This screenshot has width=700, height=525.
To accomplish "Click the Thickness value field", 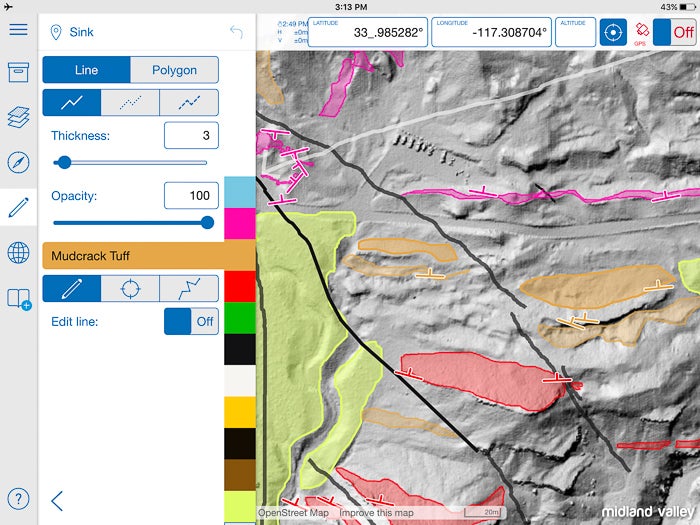I will (x=190, y=136).
